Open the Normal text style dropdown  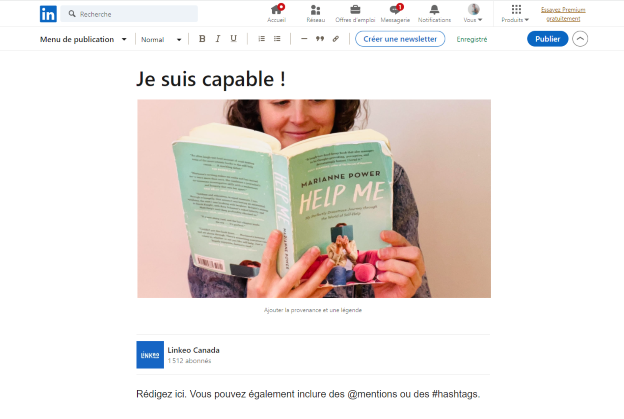161,39
